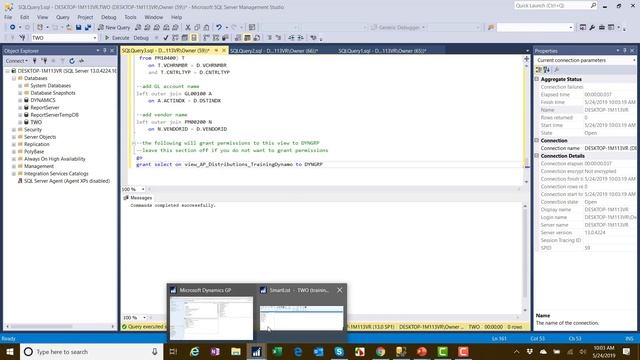Select Results to Text icon

click(238, 38)
